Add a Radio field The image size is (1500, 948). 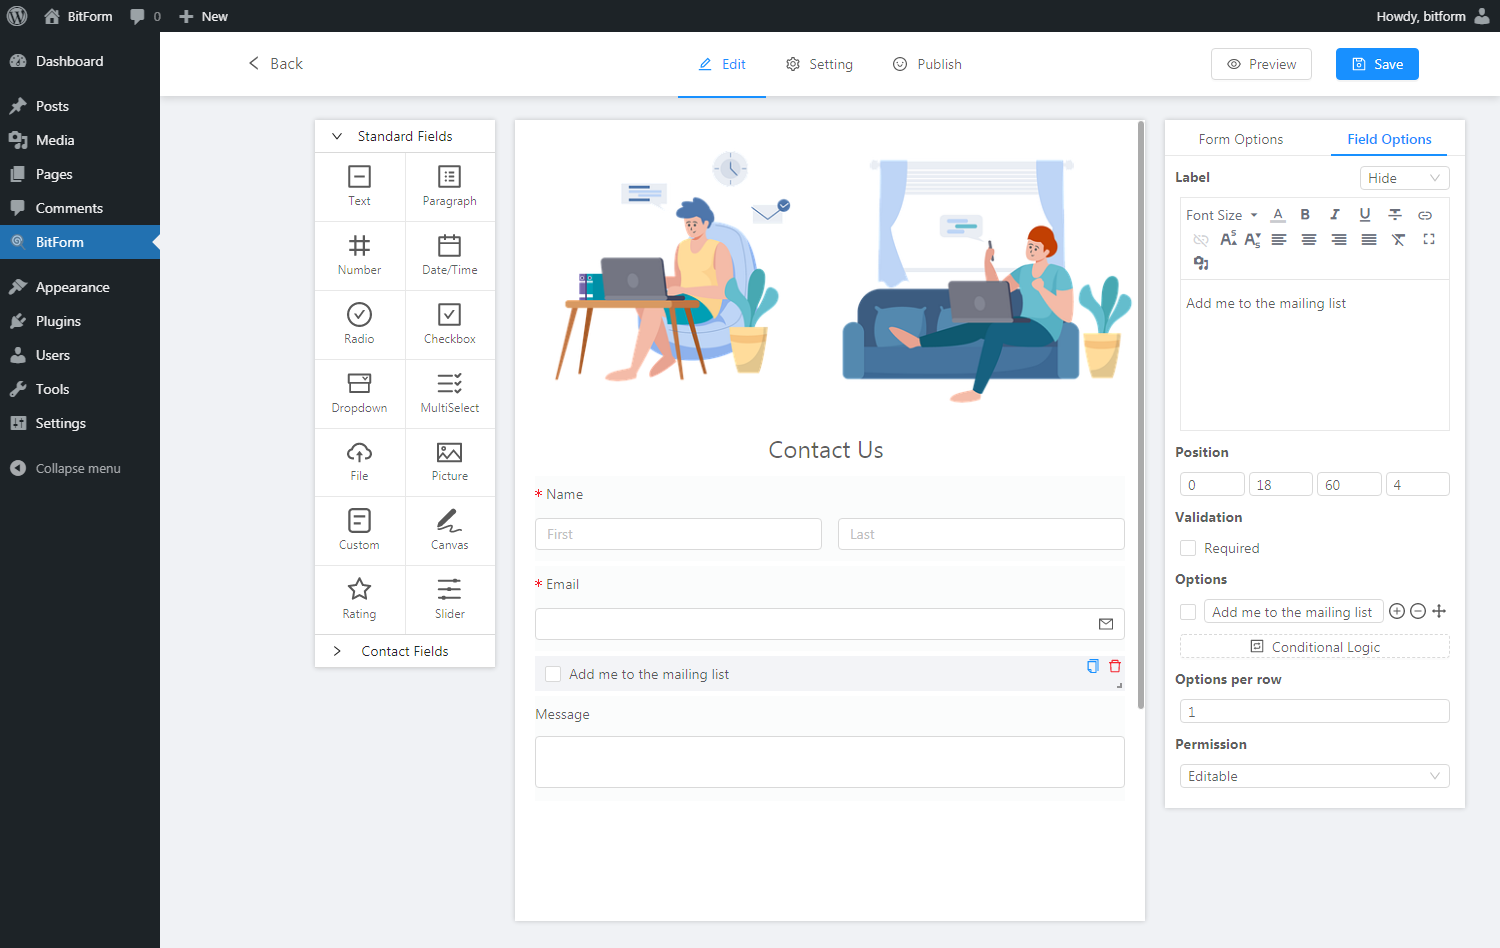359,325
